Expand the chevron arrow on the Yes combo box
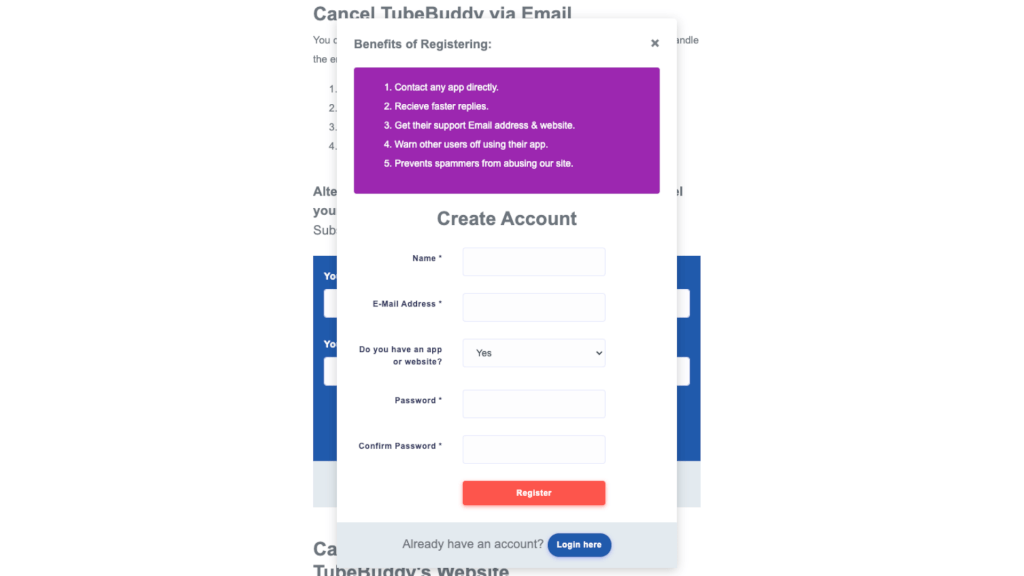Image resolution: width=1024 pixels, height=576 pixels. tap(598, 353)
